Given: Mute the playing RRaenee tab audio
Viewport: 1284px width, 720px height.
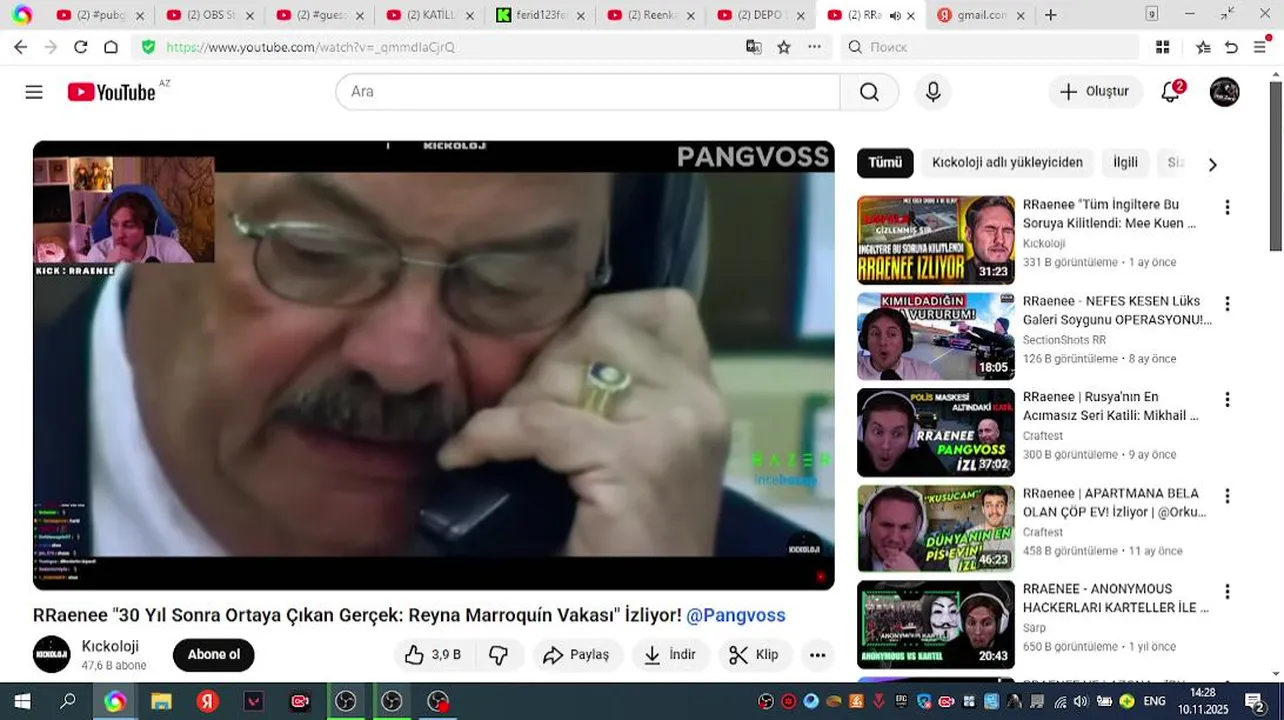Looking at the screenshot, I should tap(894, 15).
